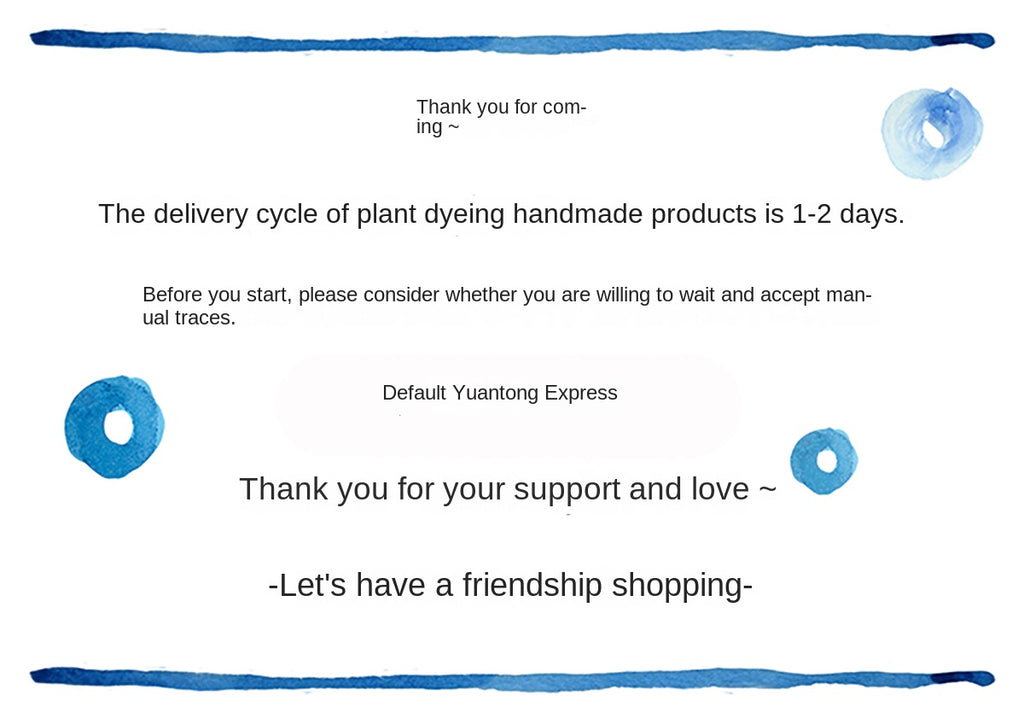1024x724 pixels.
Task: Select the delivery cycle sentence
Action: (x=501, y=214)
